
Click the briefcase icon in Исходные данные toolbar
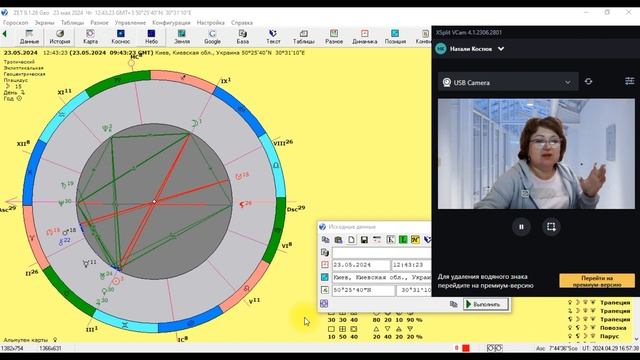click(x=338, y=240)
